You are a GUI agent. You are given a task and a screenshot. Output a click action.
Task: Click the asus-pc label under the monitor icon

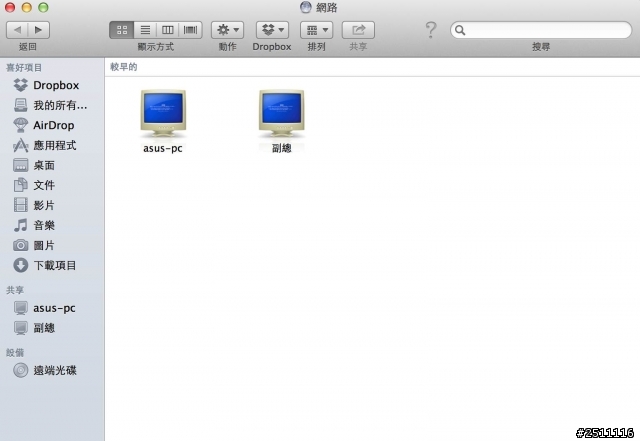click(163, 148)
